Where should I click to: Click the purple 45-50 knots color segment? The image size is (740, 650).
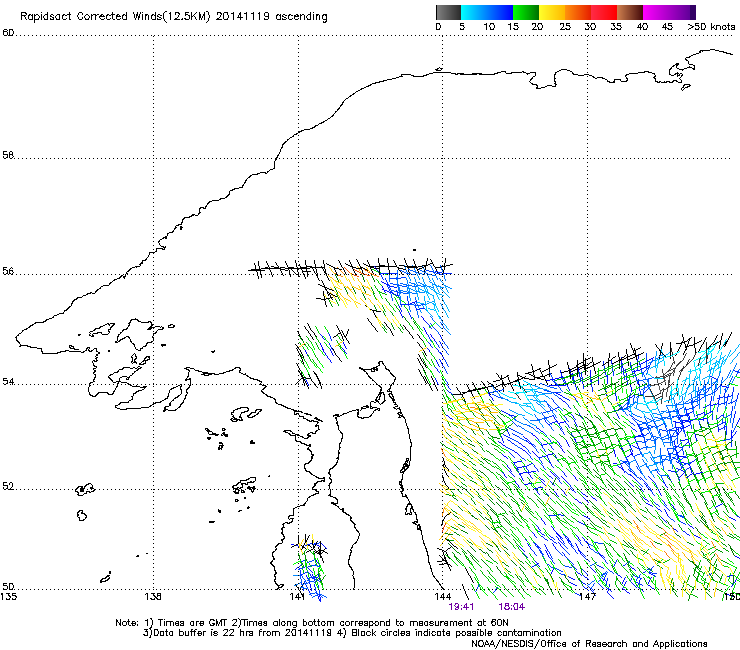click(x=682, y=13)
